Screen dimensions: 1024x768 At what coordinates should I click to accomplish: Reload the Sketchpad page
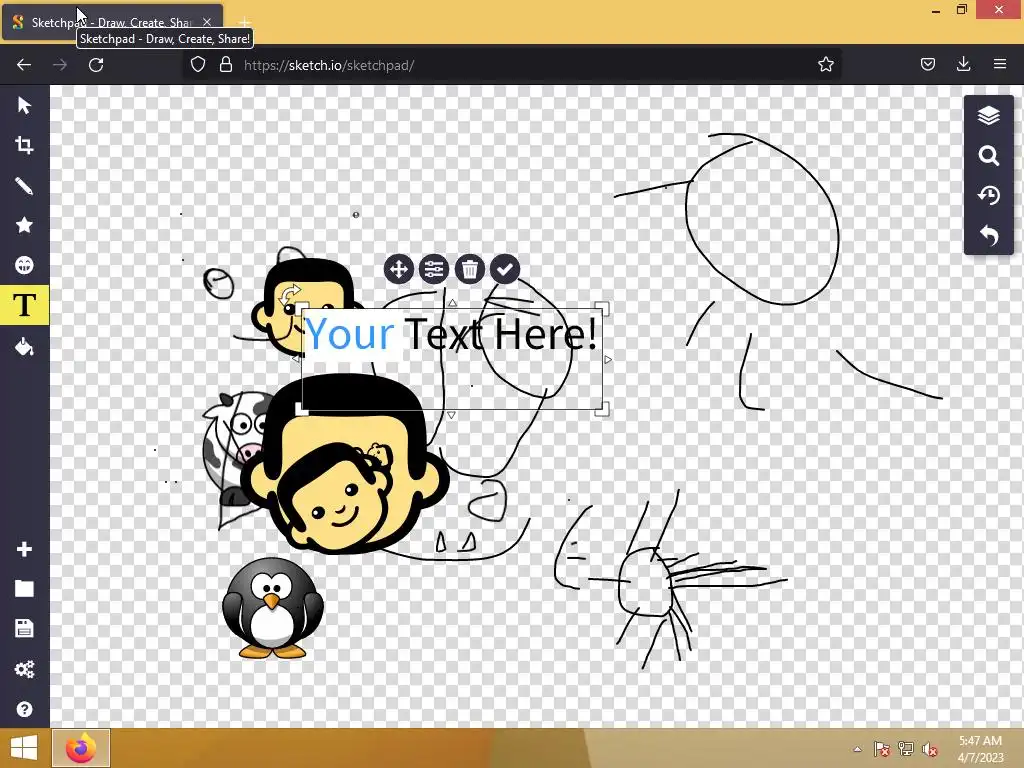pyautogui.click(x=96, y=65)
